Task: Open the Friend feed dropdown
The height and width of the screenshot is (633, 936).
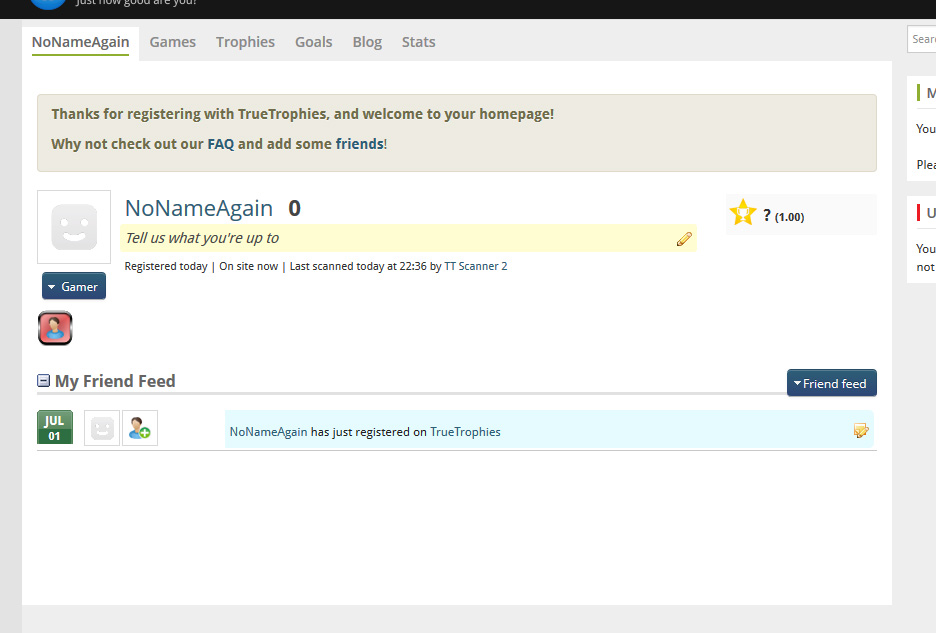Action: pos(832,383)
